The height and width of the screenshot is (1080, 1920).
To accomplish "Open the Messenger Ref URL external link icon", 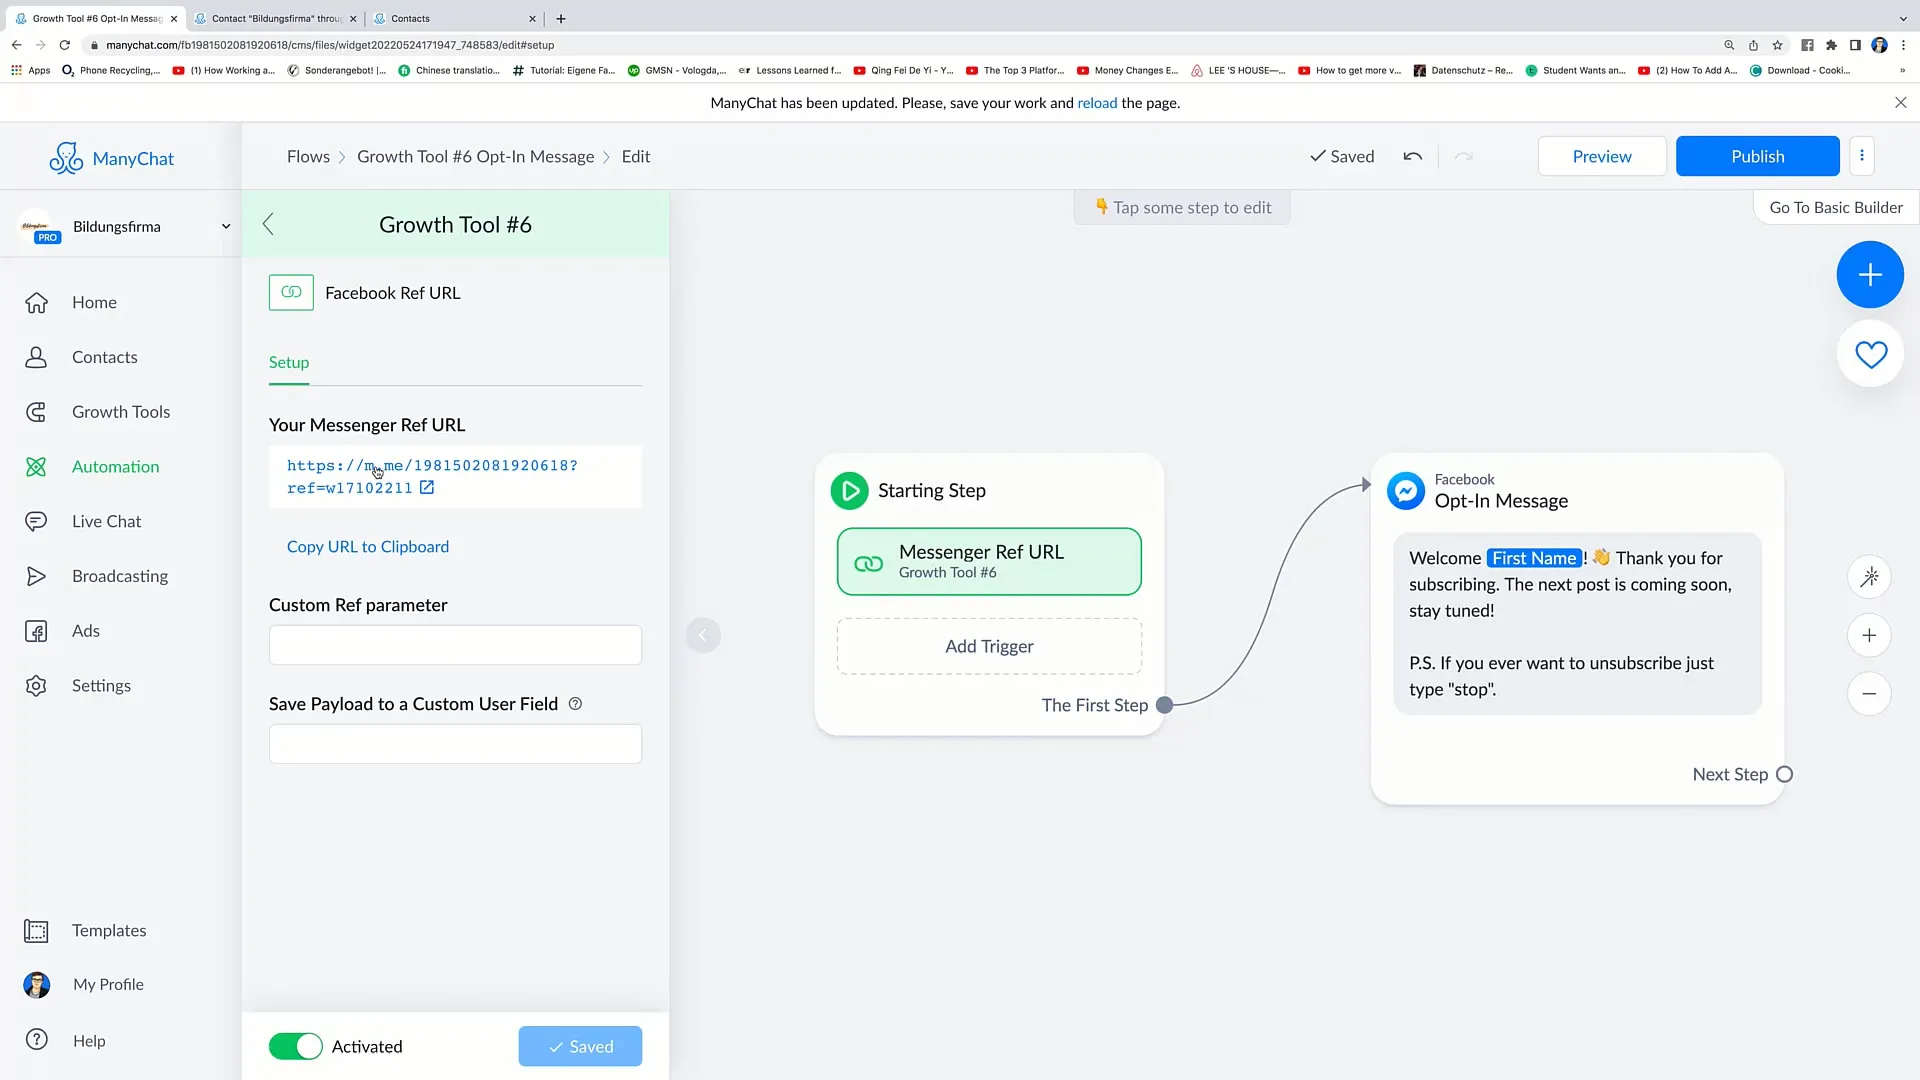I will [x=427, y=488].
